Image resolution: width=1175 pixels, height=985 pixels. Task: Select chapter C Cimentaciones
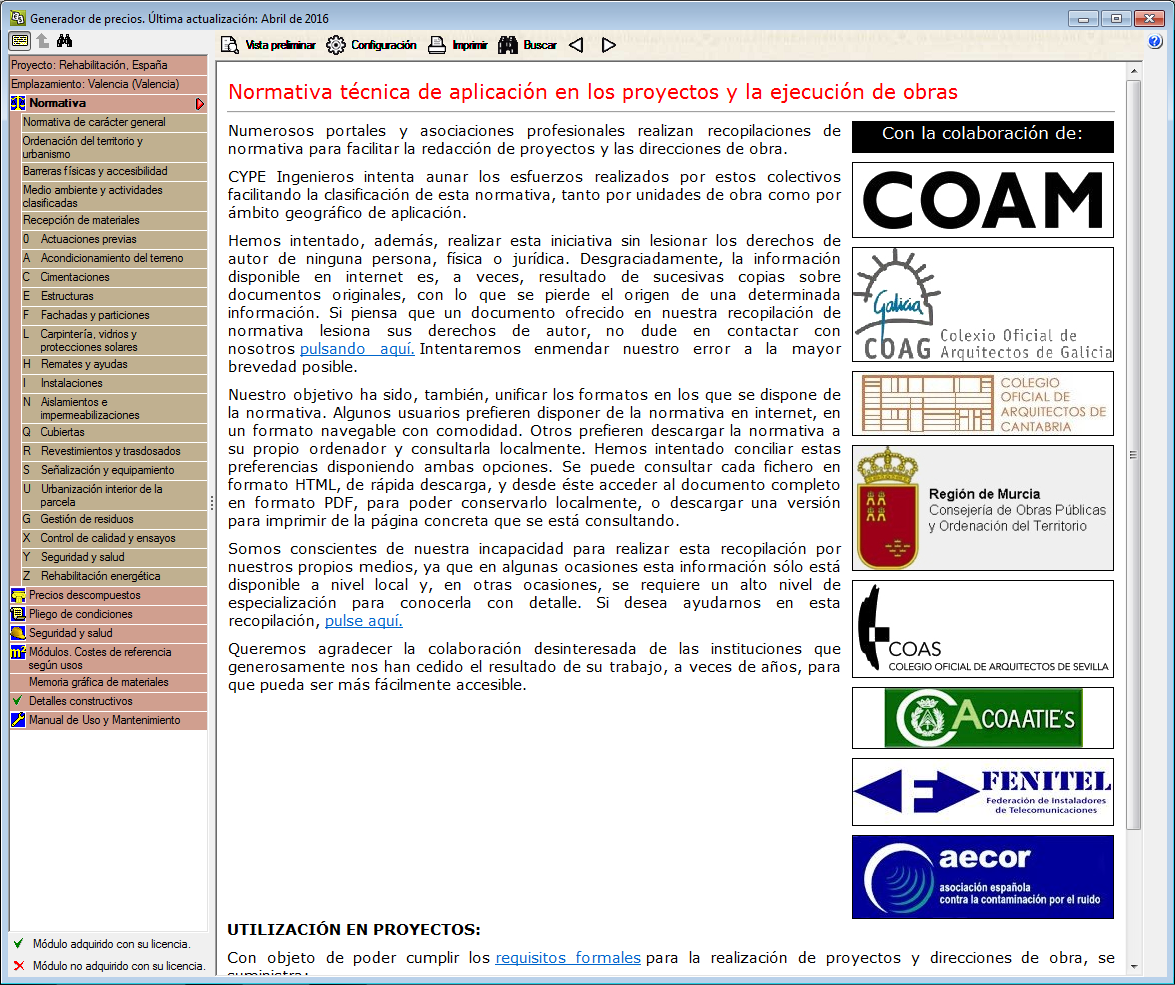(x=115, y=277)
